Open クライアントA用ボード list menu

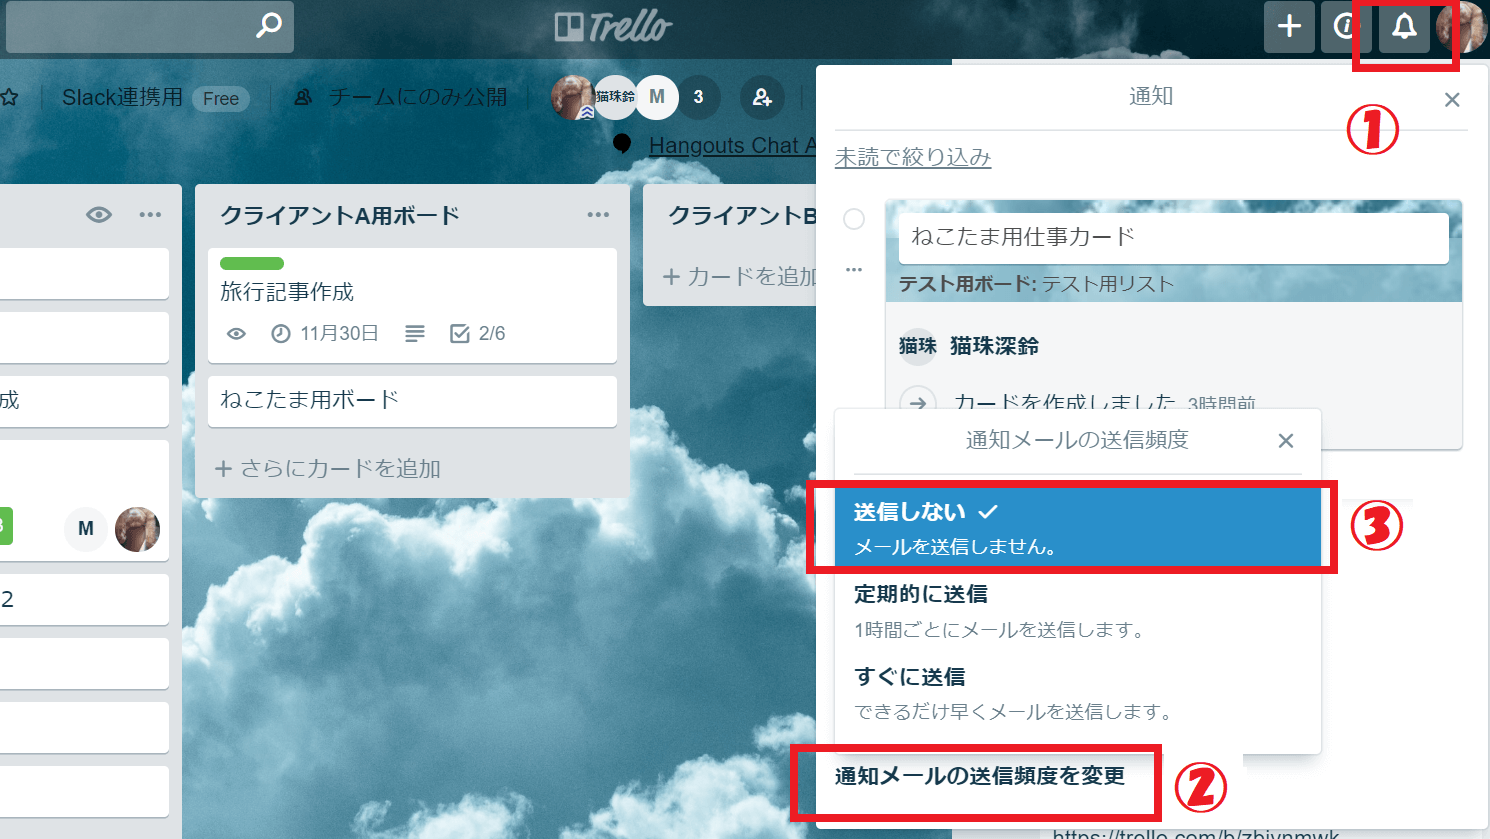click(598, 215)
